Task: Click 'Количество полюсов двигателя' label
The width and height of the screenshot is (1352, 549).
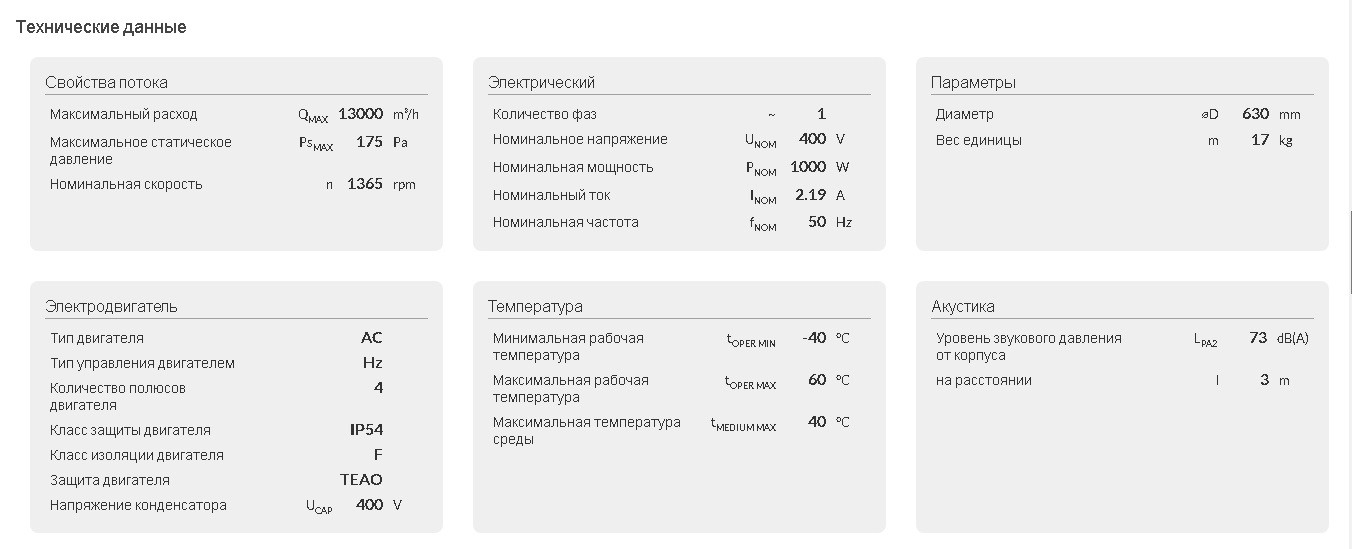Action: (x=118, y=396)
